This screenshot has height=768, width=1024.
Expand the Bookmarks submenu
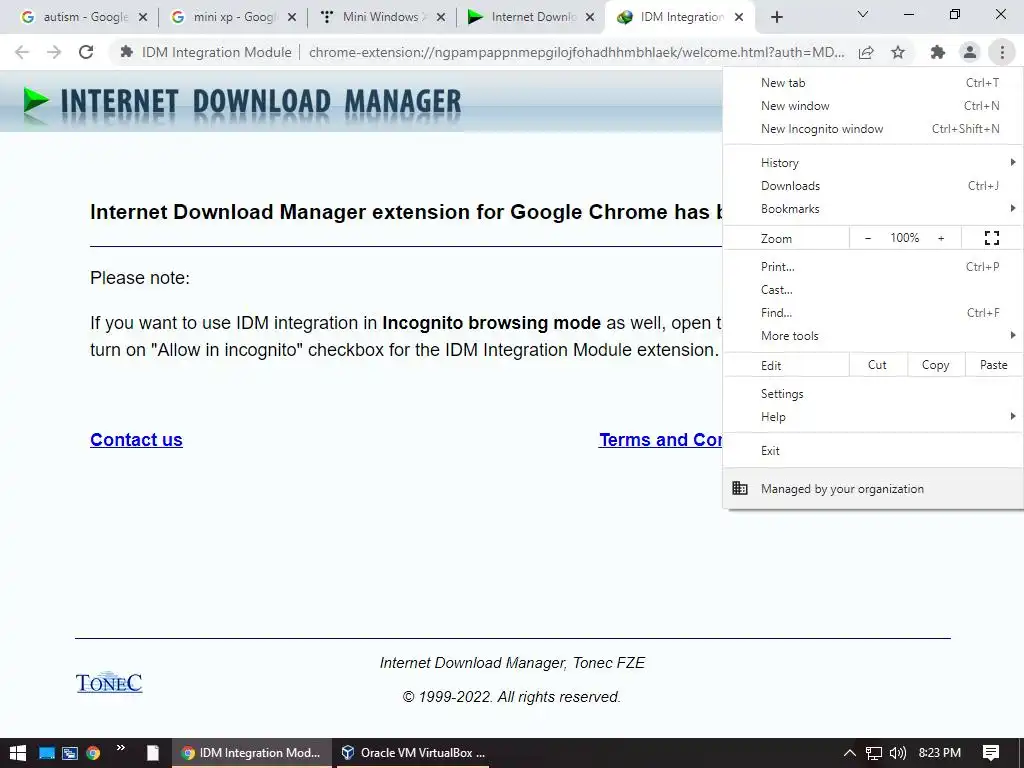click(x=873, y=209)
